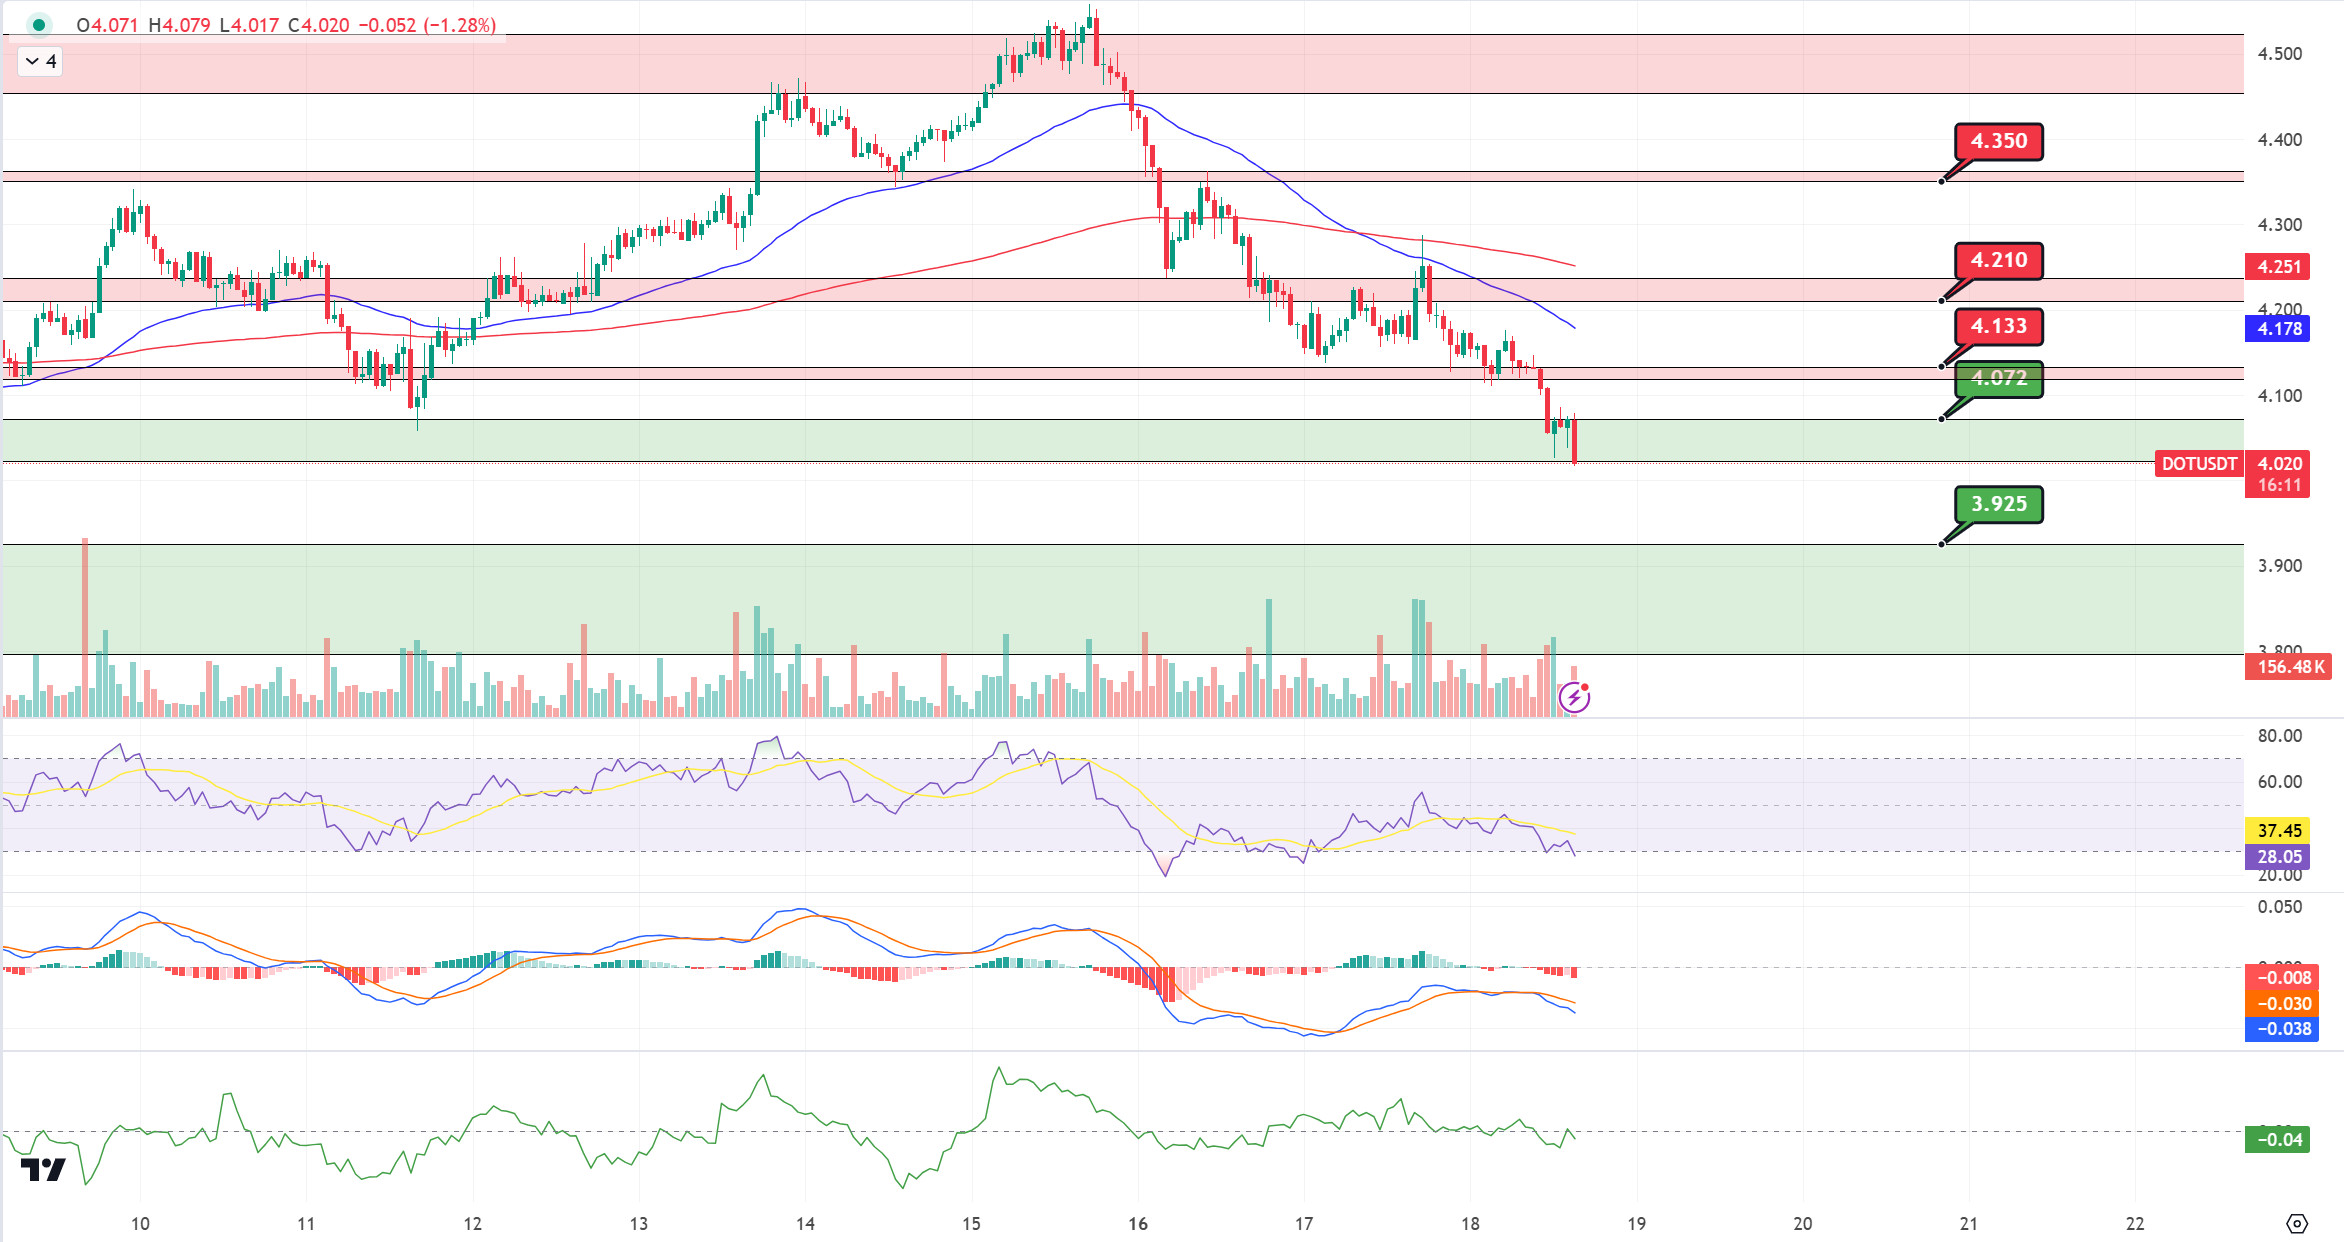Viewport: 2344px width, 1242px height.
Task: Click the Close value C4.020
Action: pos(318,25)
